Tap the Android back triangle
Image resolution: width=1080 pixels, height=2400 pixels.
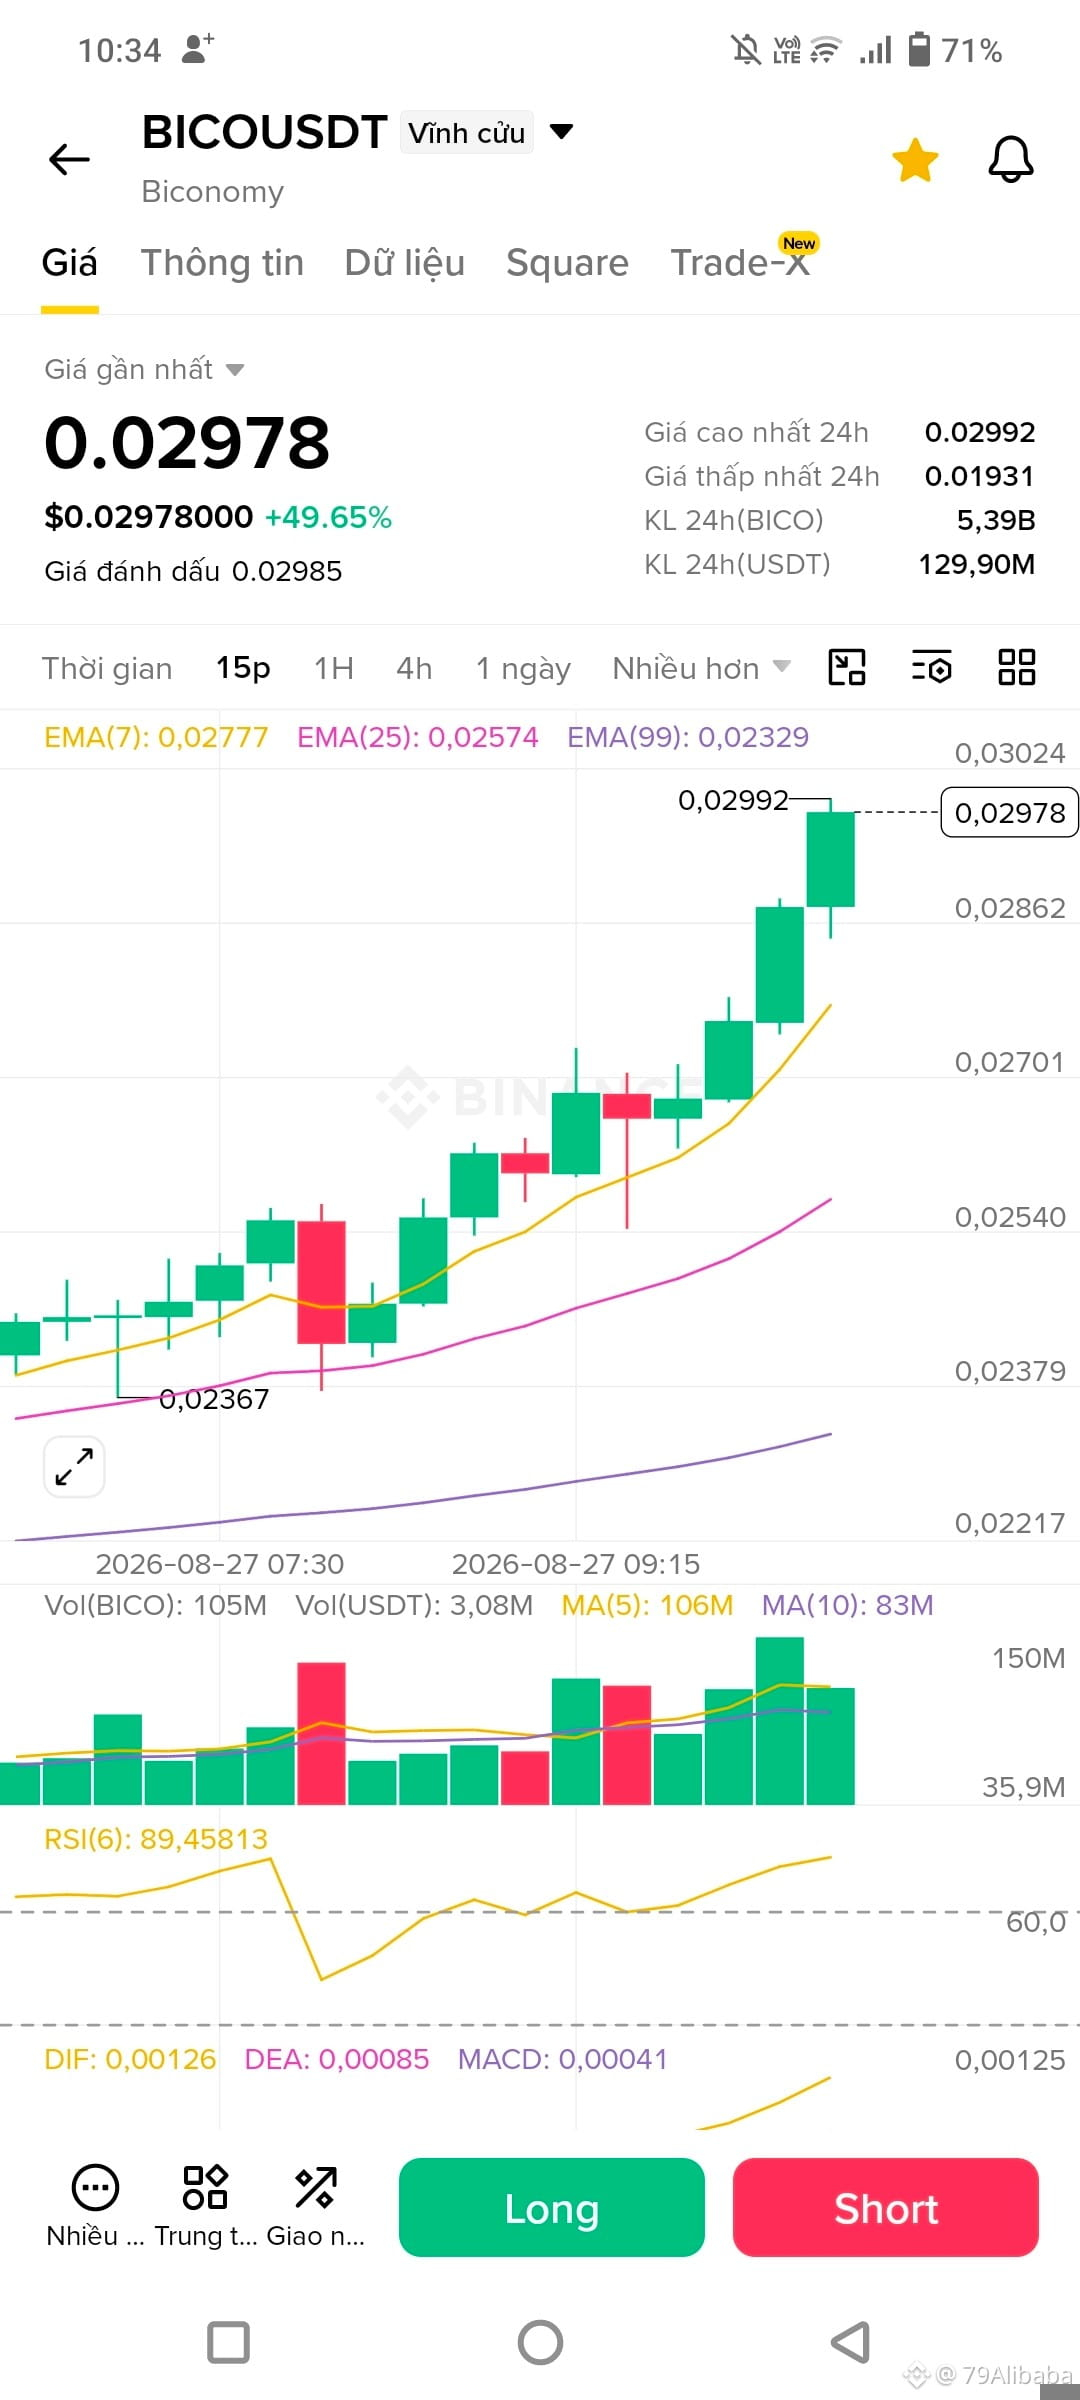(x=851, y=2342)
